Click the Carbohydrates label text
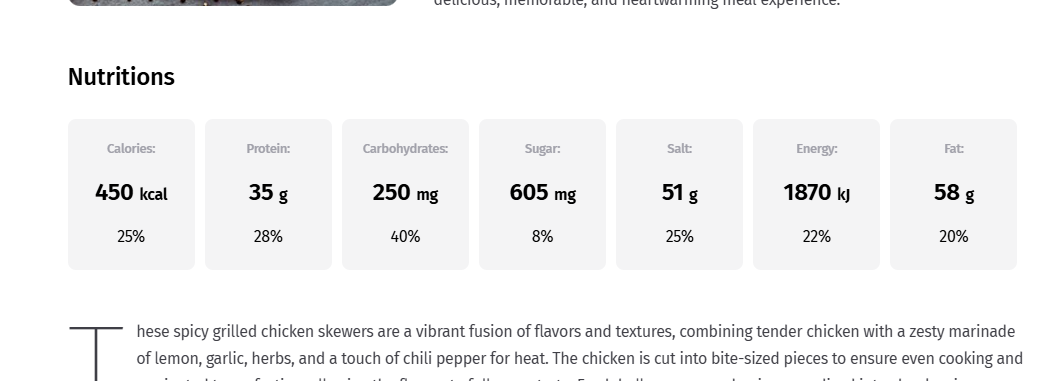The image size is (1039, 381). click(x=406, y=148)
